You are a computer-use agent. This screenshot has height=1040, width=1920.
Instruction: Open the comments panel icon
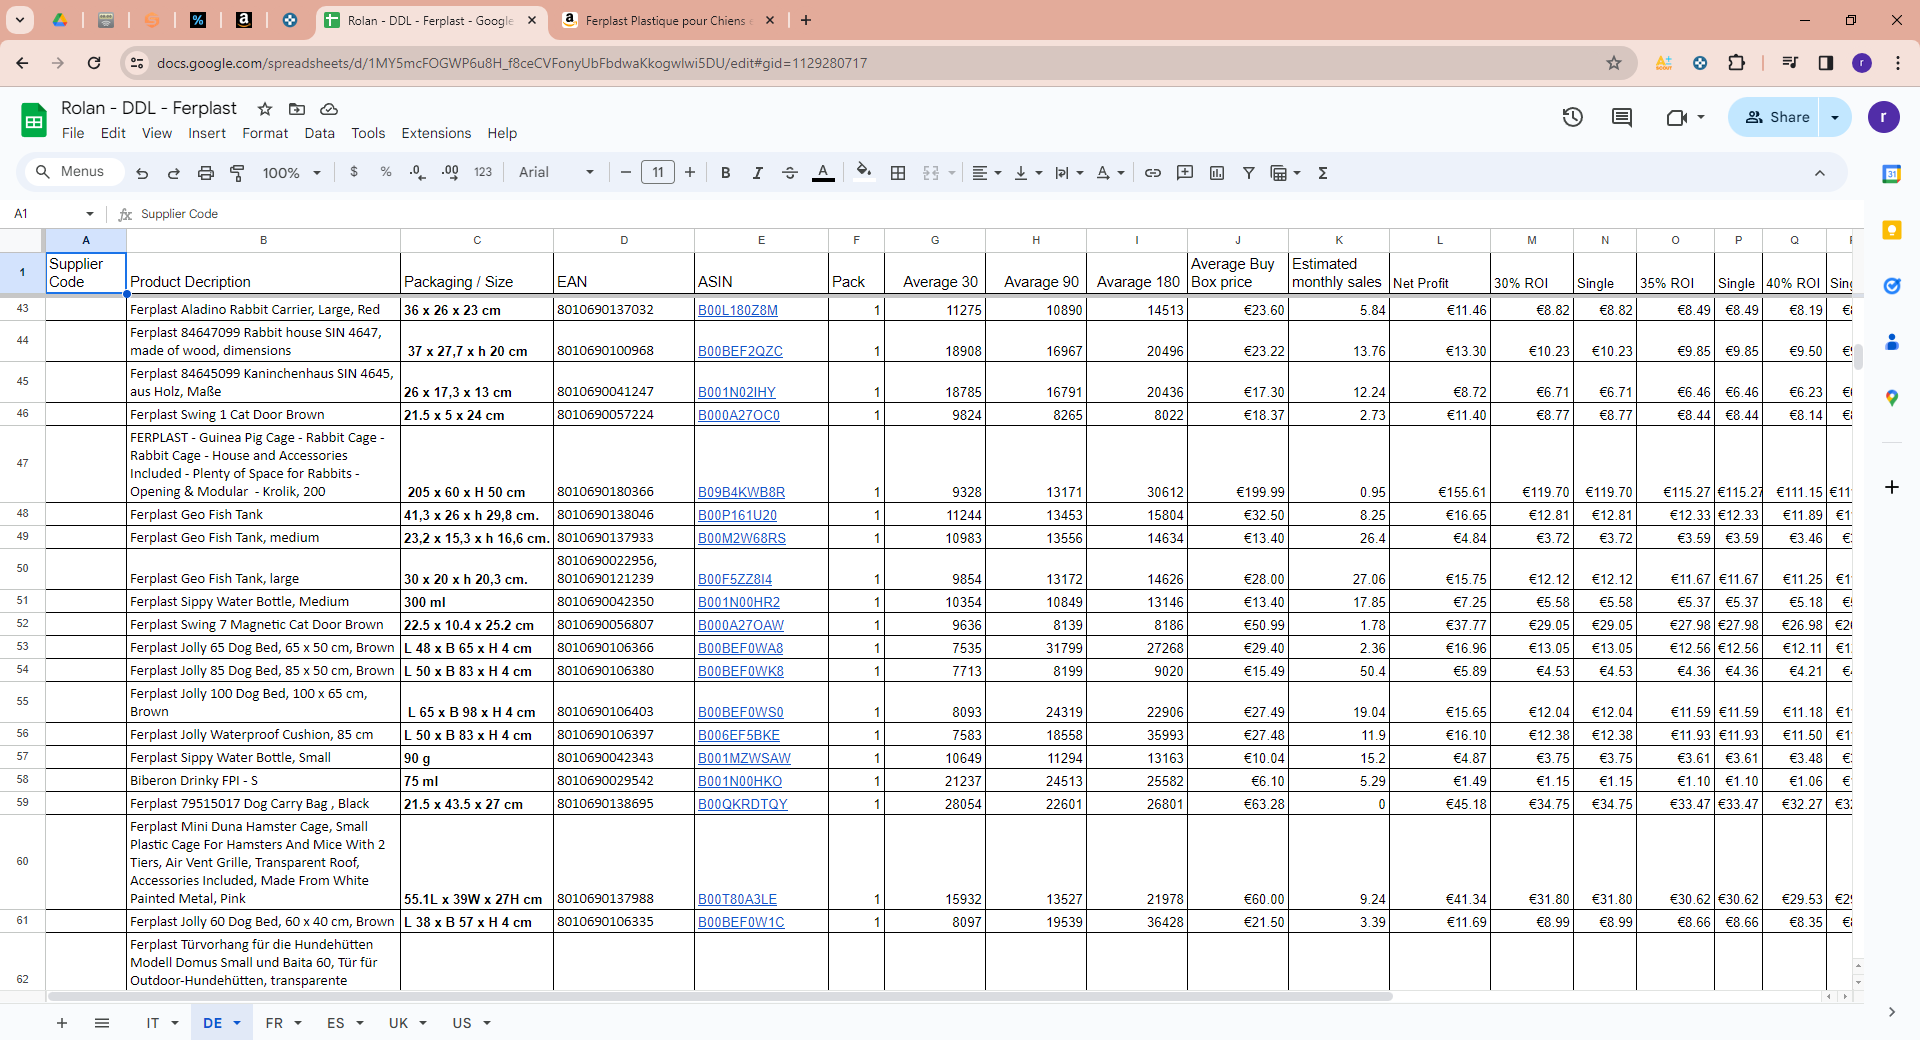(1621, 117)
